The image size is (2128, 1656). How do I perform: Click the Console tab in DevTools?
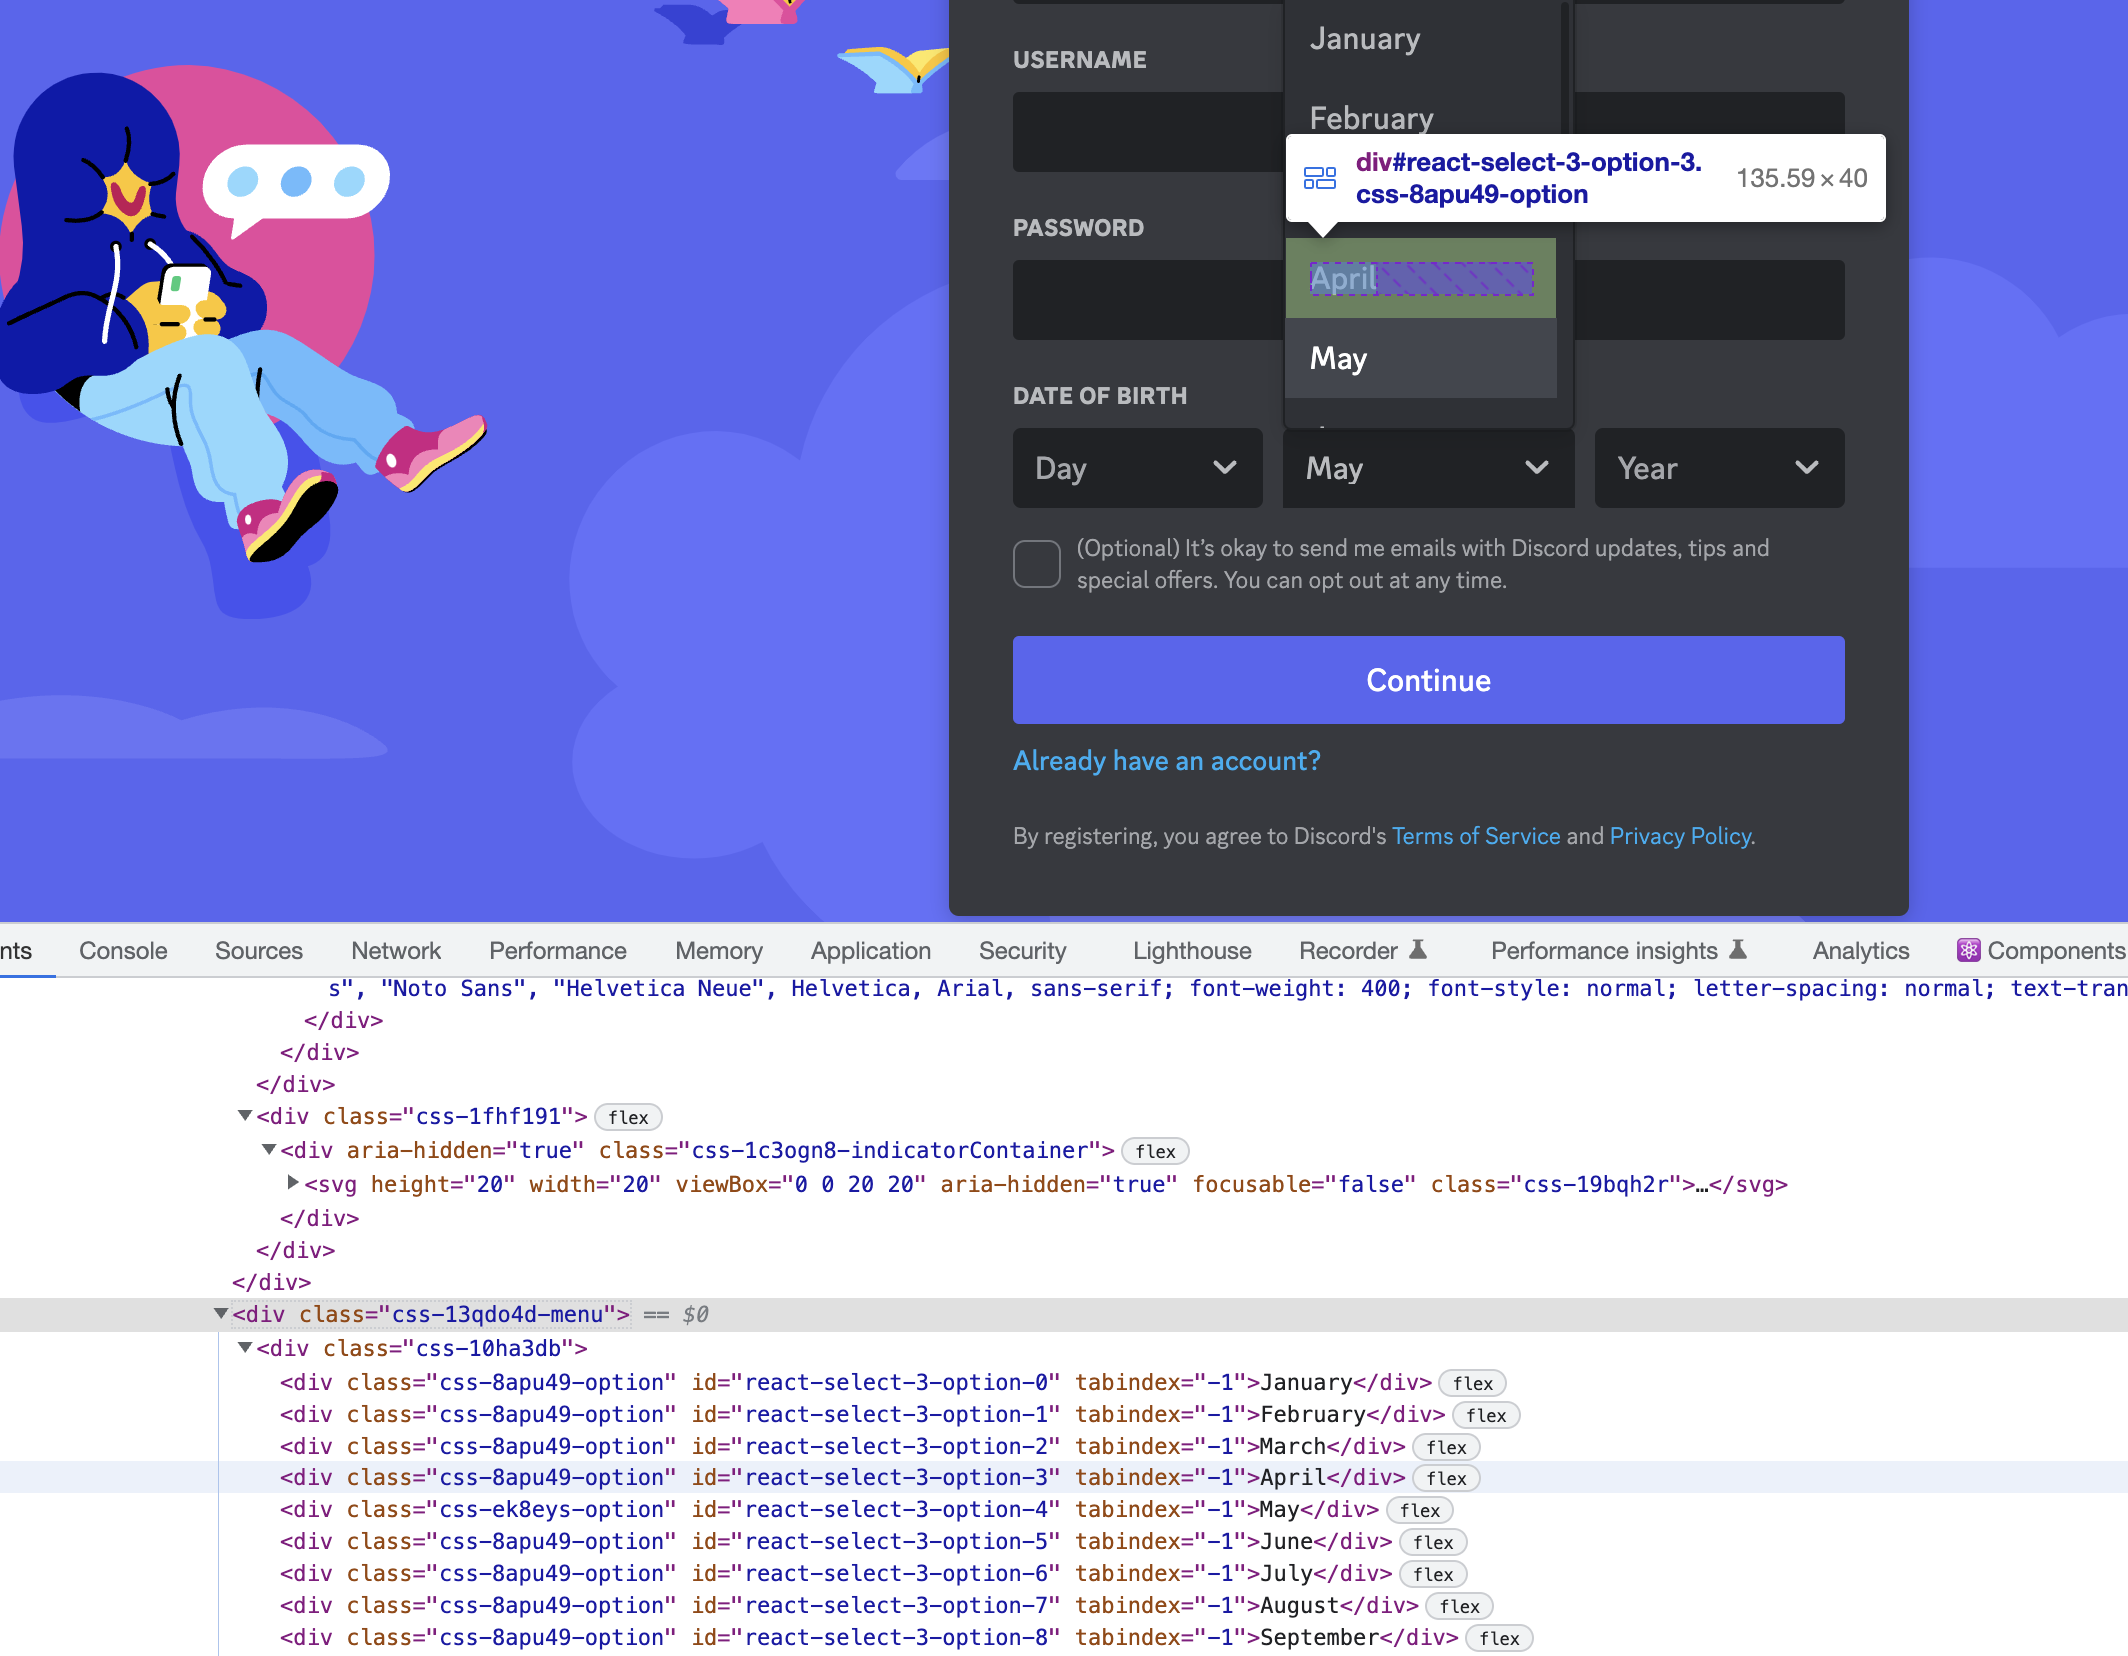tap(123, 950)
